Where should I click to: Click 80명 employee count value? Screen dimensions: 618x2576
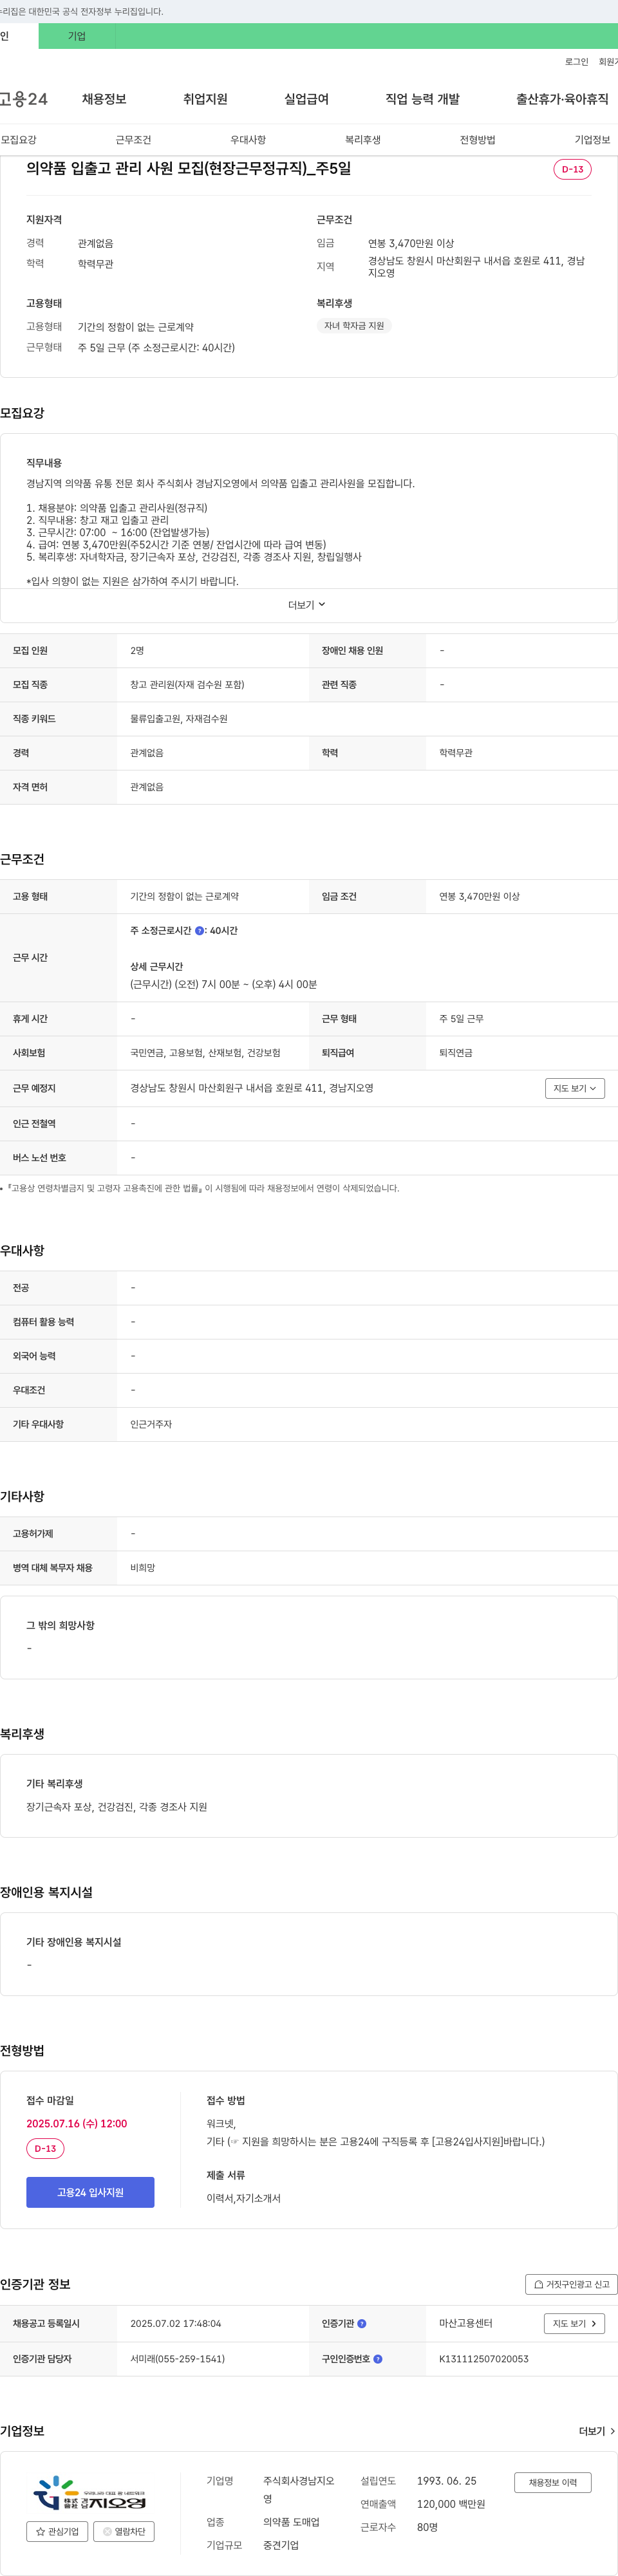coord(427,2527)
